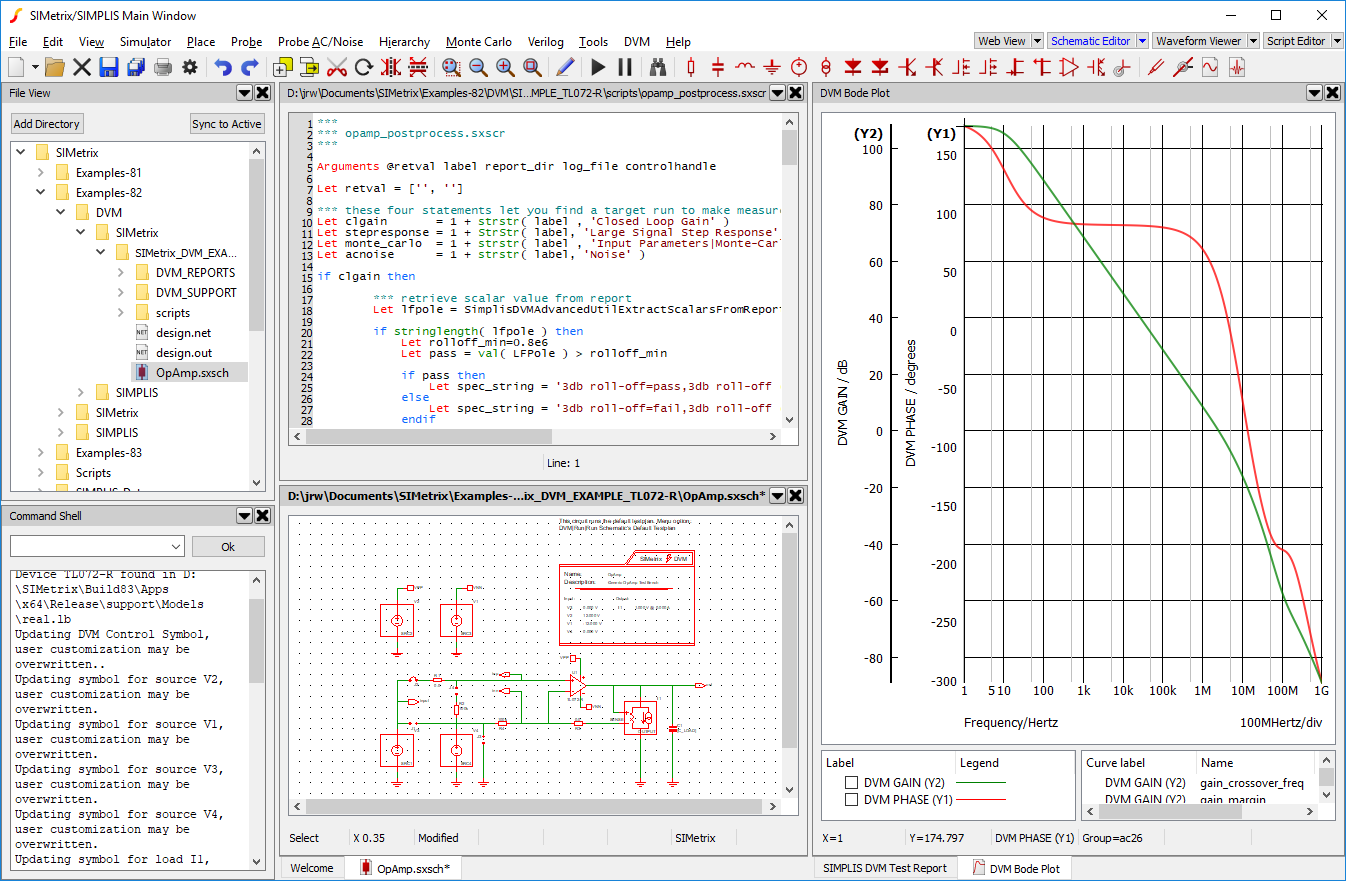Viewport: 1346px width, 881px height.
Task: Click the blue floppy disk save icon
Action: pyautogui.click(x=108, y=67)
